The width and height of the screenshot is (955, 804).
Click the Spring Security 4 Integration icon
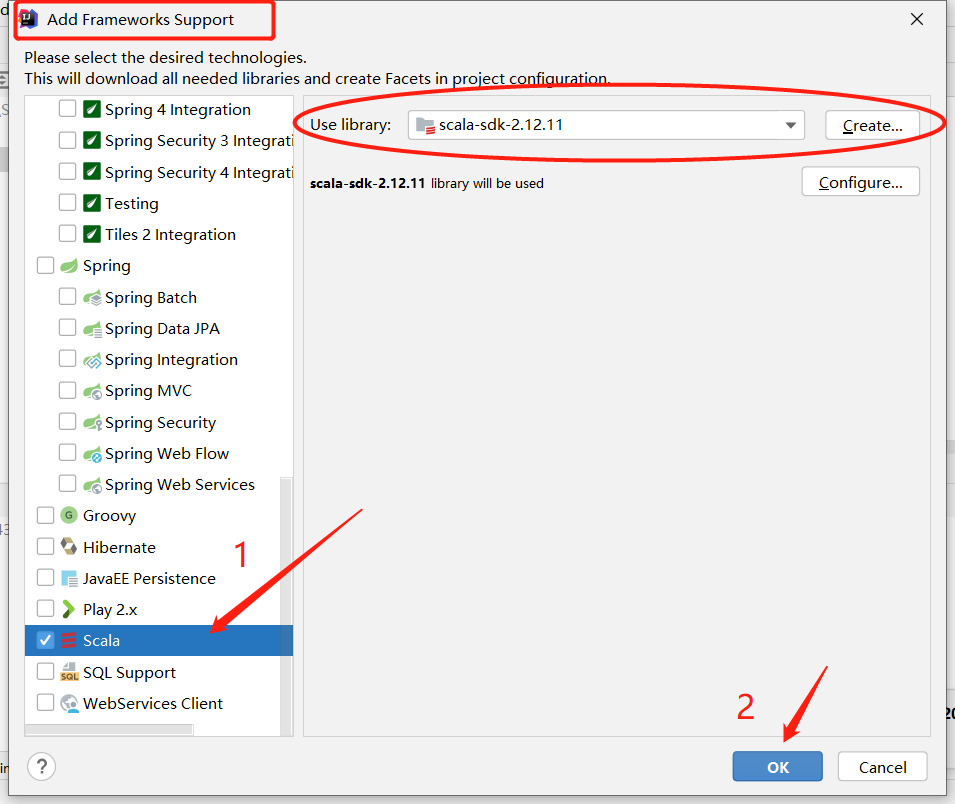pos(91,172)
